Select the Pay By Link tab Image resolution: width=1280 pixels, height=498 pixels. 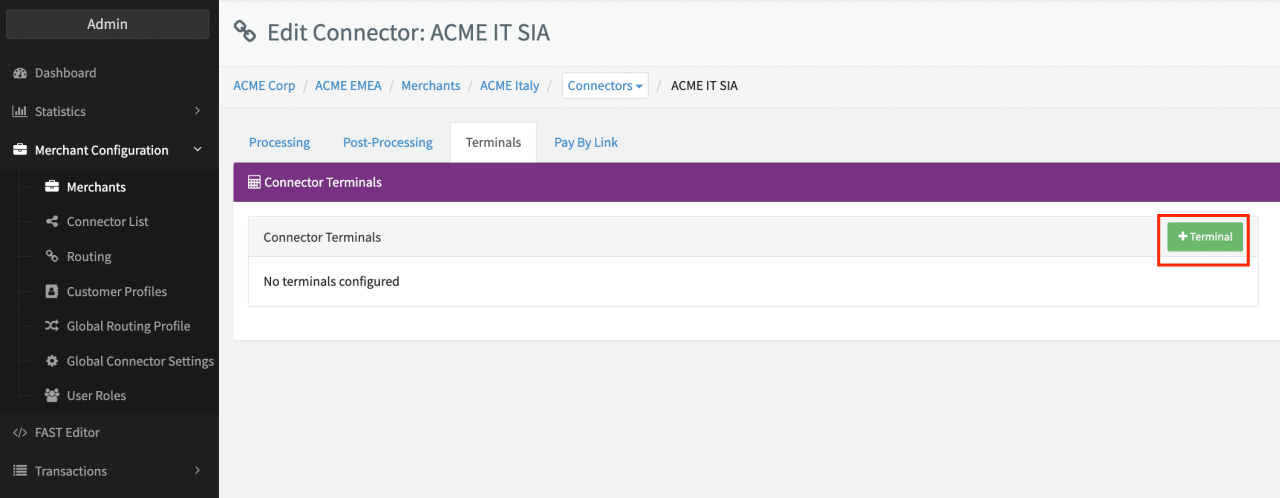pyautogui.click(x=585, y=143)
